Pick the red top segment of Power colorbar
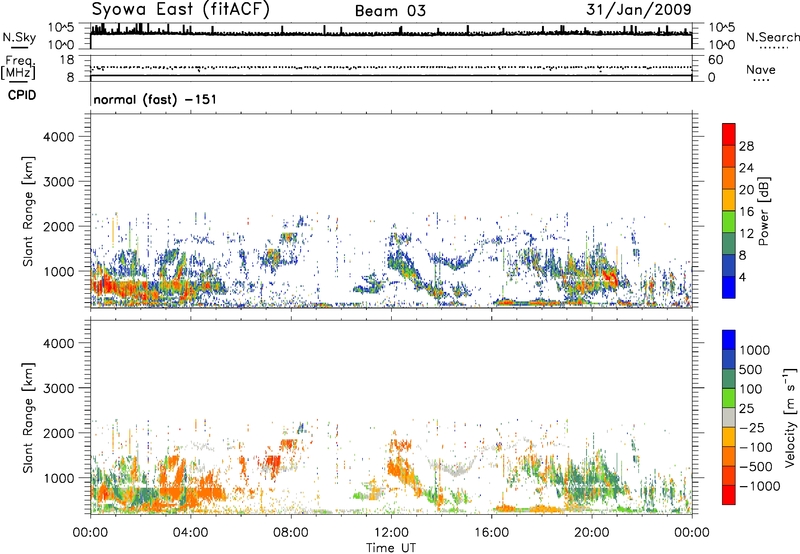 point(729,135)
